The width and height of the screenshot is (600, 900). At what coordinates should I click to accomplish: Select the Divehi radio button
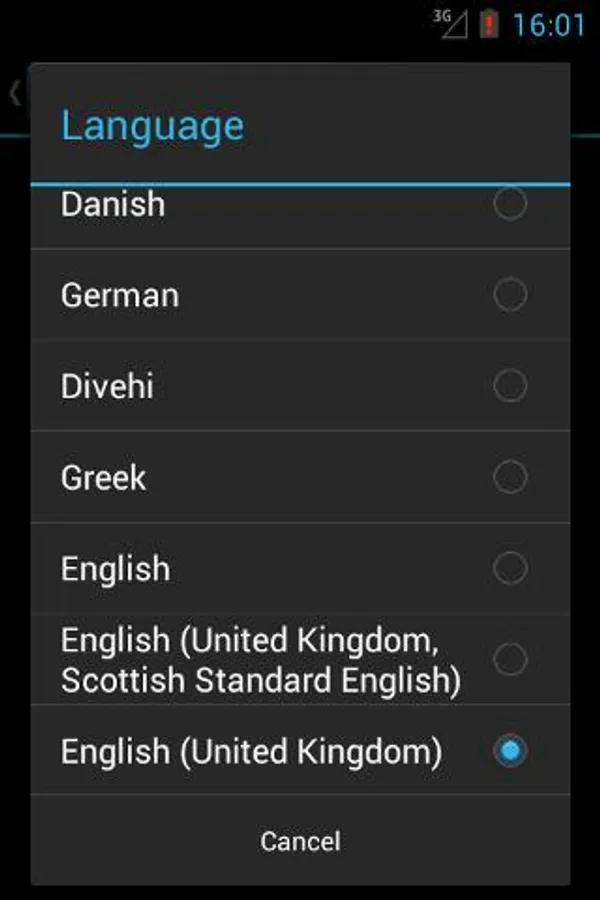[x=510, y=386]
